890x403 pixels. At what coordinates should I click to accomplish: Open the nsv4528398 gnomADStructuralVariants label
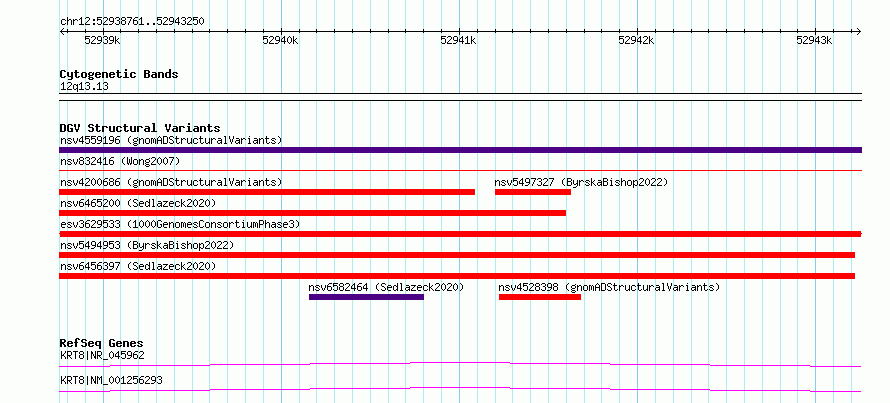[x=609, y=287]
